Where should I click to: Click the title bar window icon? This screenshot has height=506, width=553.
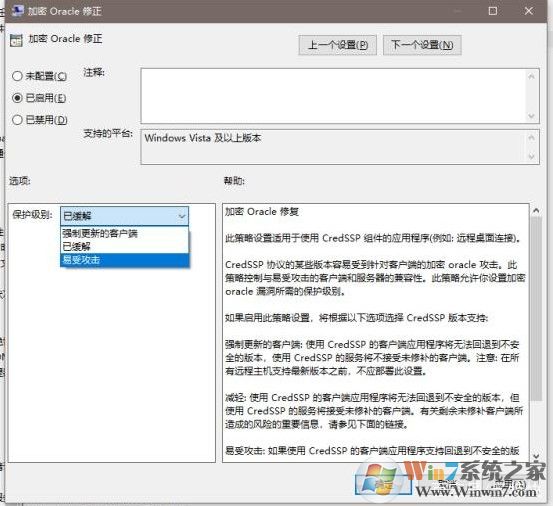(17, 11)
